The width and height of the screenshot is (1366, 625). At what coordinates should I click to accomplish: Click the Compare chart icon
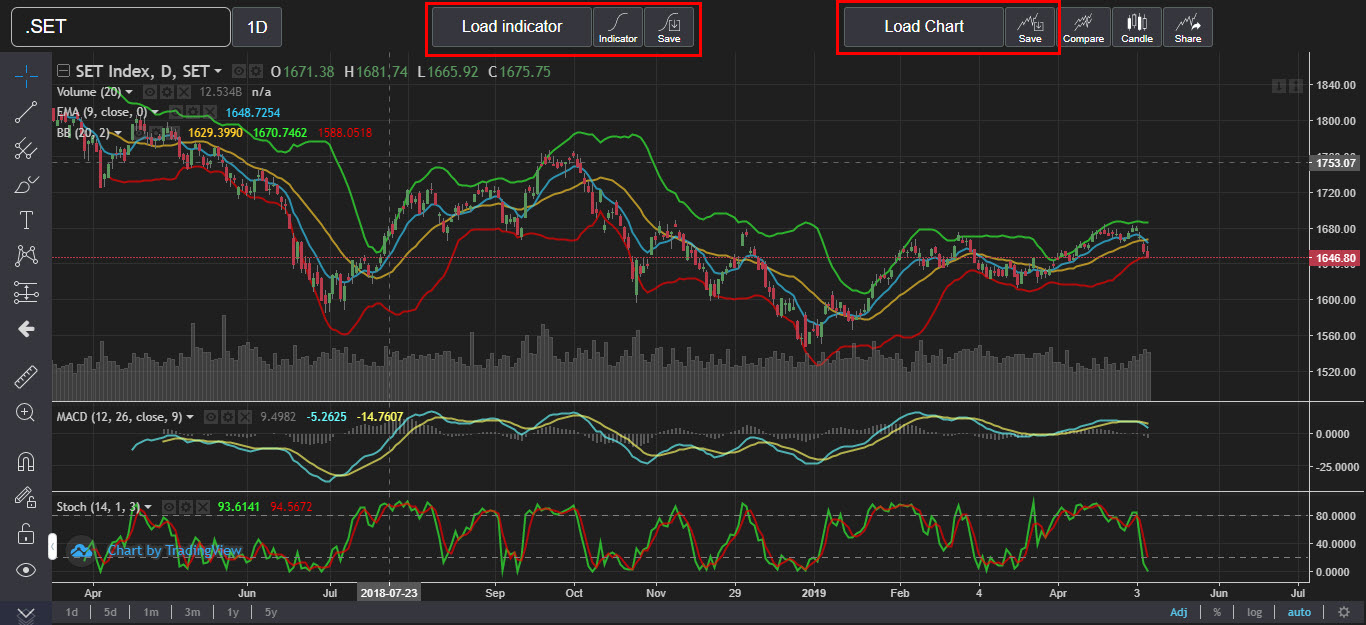1084,27
